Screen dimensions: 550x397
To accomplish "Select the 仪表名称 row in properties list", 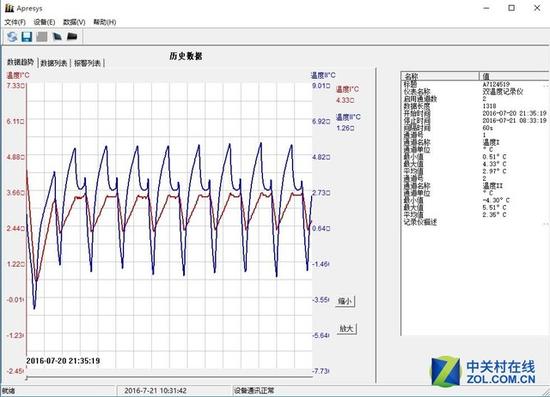I will 475,92.
